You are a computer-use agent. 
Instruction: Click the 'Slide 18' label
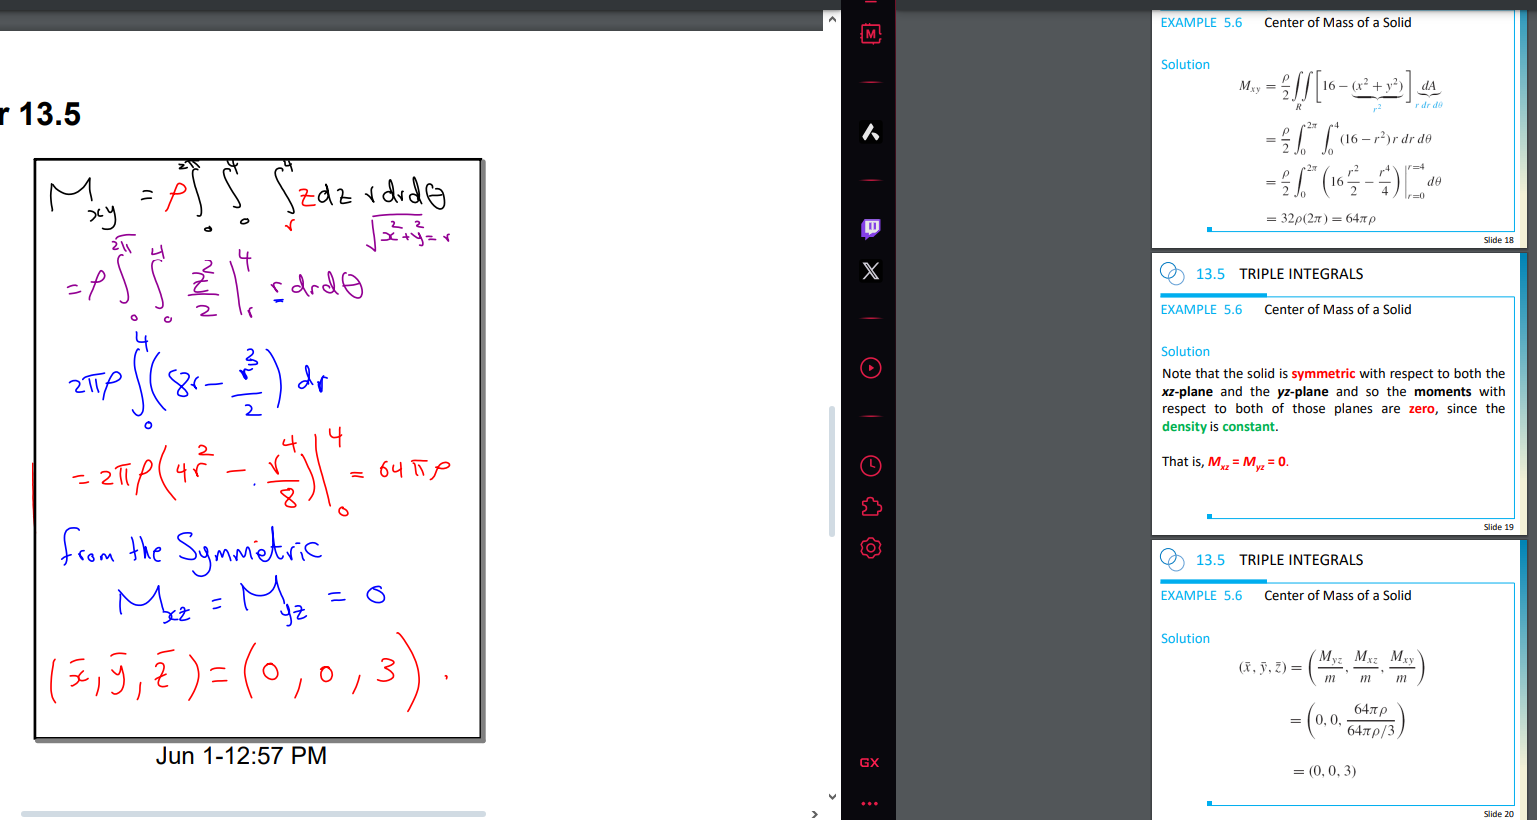click(1498, 240)
